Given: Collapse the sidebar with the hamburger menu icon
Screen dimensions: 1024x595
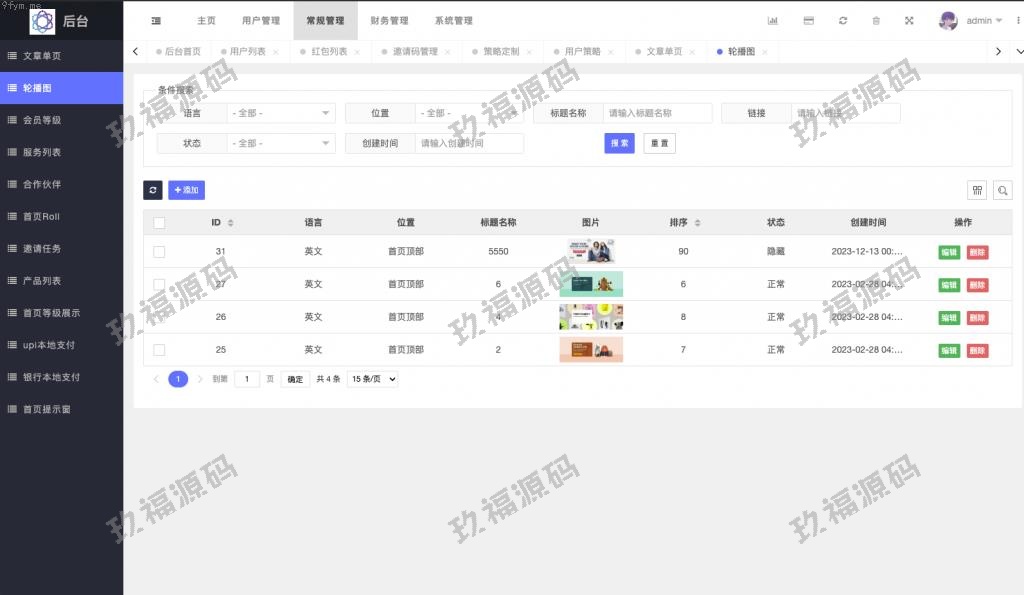Looking at the screenshot, I should [x=156, y=21].
